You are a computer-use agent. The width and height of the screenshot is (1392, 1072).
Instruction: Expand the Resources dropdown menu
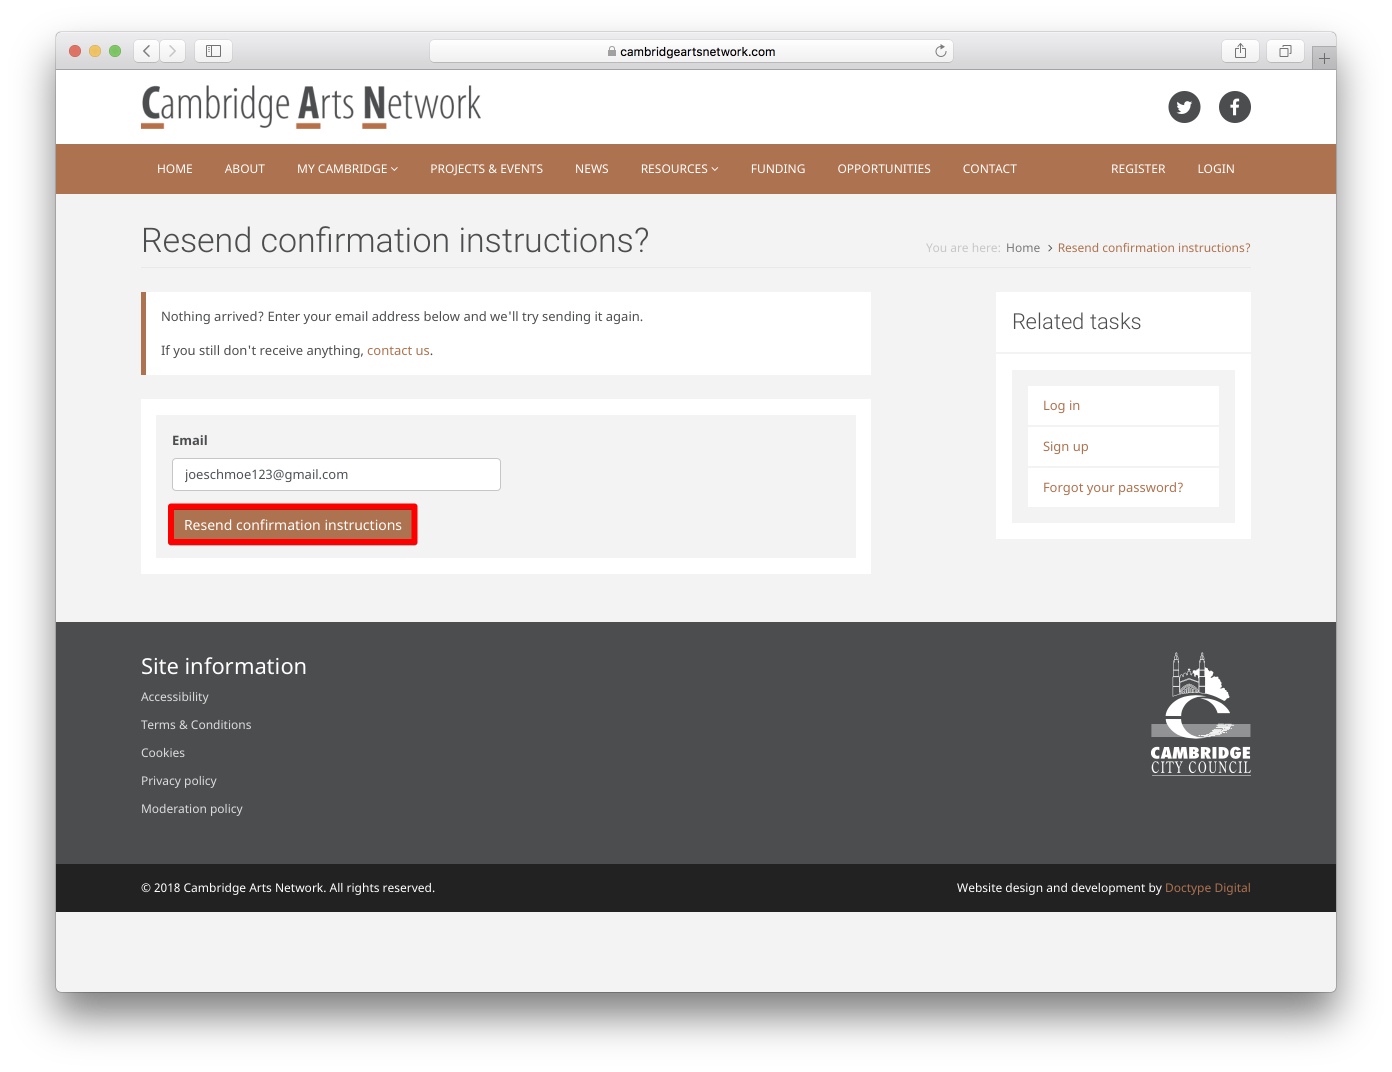coord(679,169)
